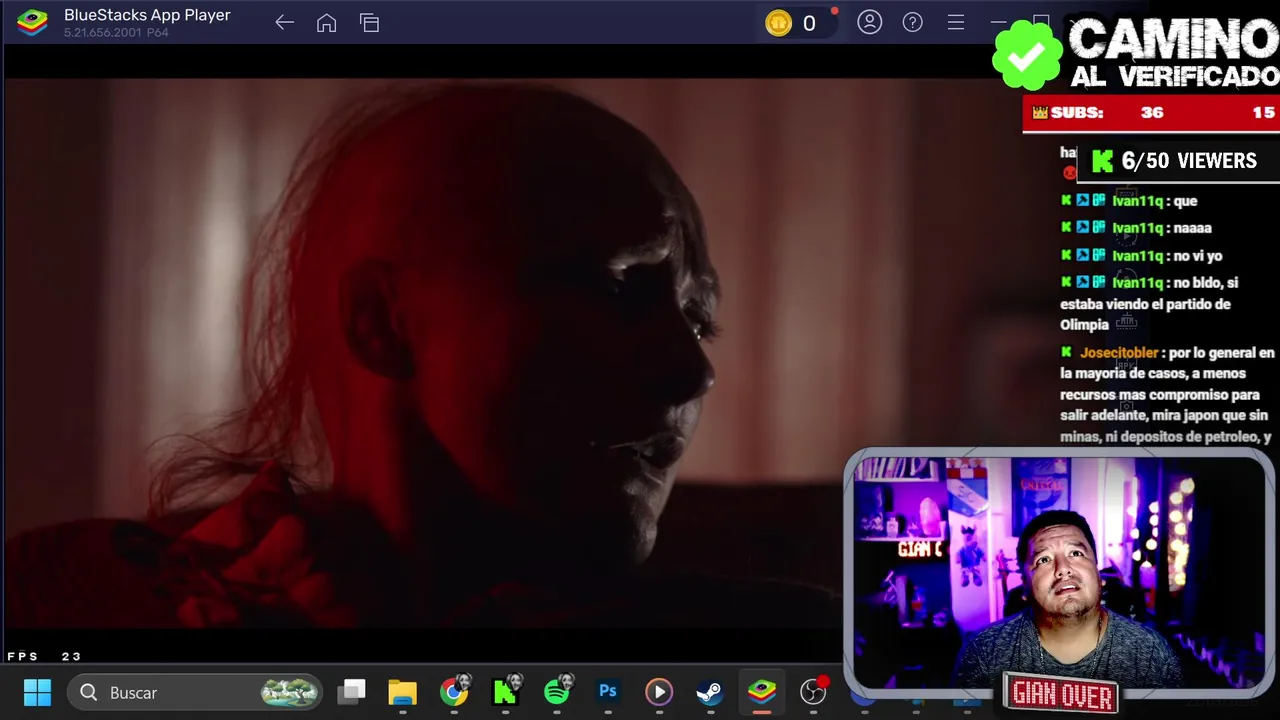1280x720 pixels.
Task: Open BlueStacks help question-mark icon
Action: 913,22
